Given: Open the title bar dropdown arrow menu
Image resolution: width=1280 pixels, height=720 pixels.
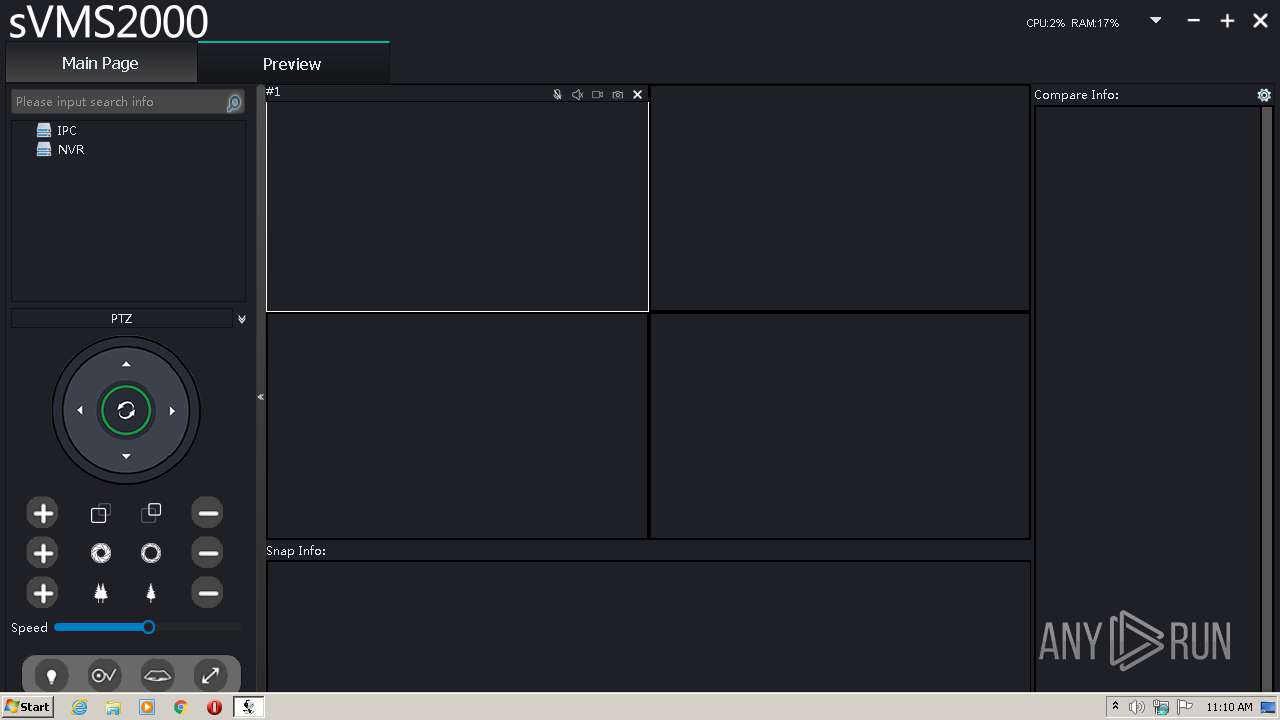Looking at the screenshot, I should click(1156, 20).
